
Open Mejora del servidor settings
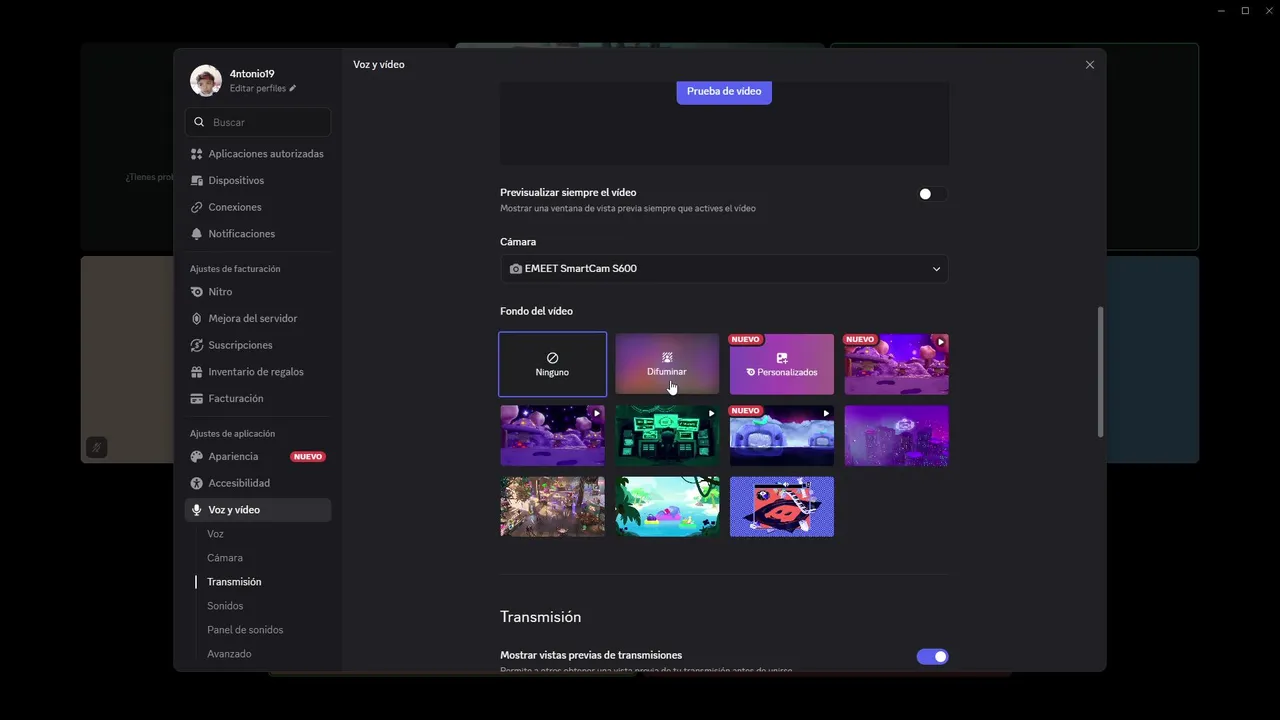tap(258, 319)
